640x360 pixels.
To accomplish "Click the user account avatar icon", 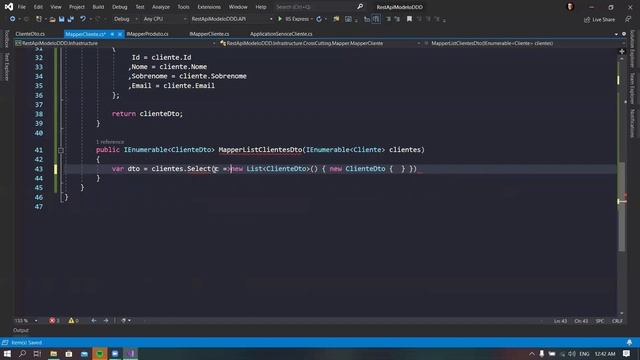I will click(x=570, y=7).
